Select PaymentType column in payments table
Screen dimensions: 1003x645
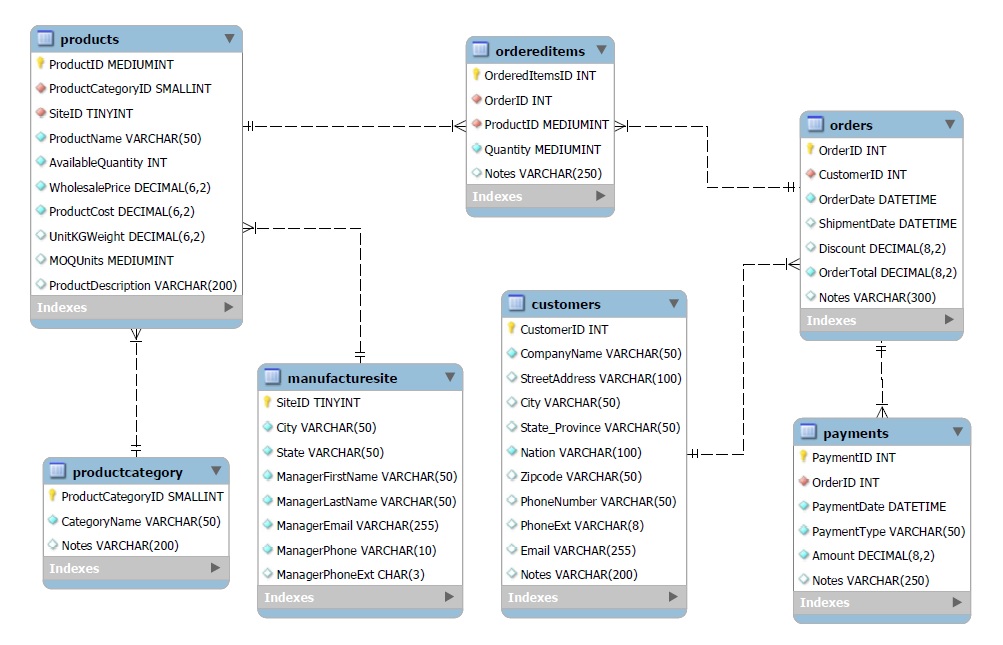click(888, 532)
